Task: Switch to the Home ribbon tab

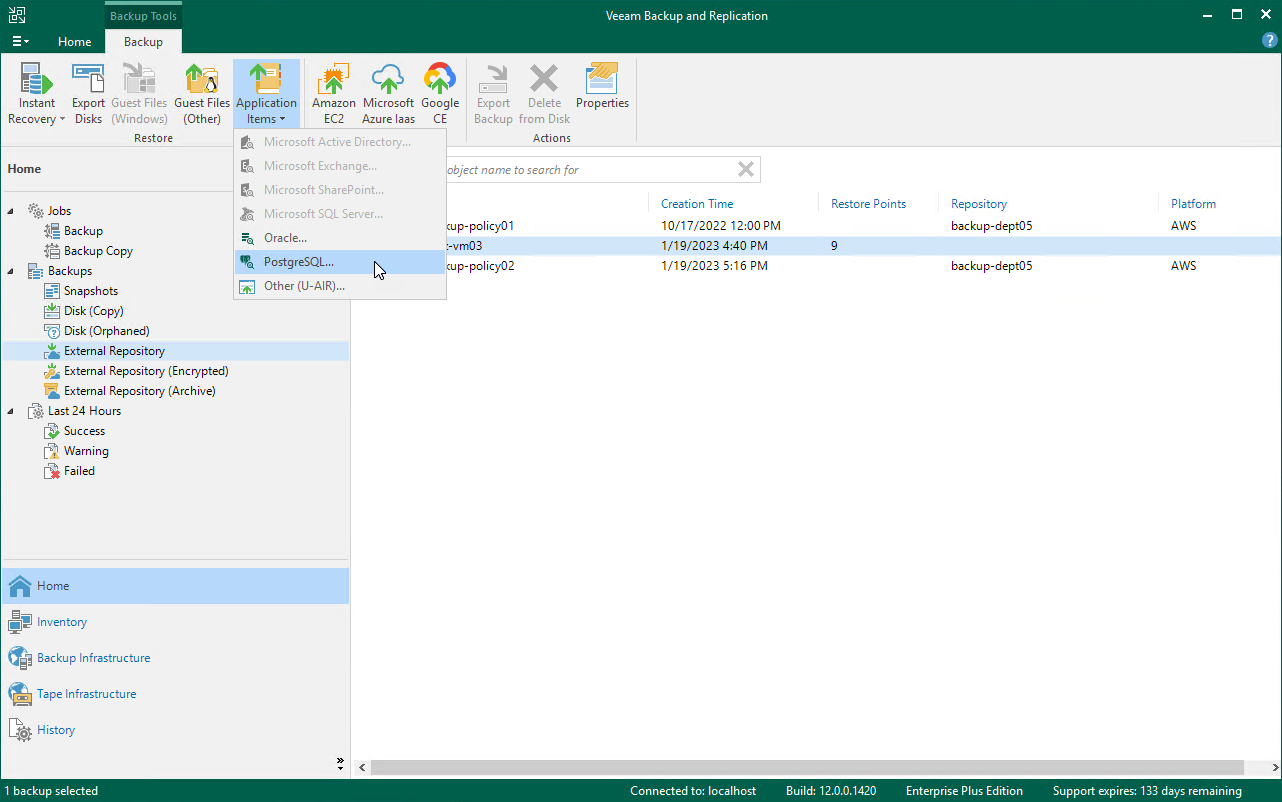Action: coord(75,42)
